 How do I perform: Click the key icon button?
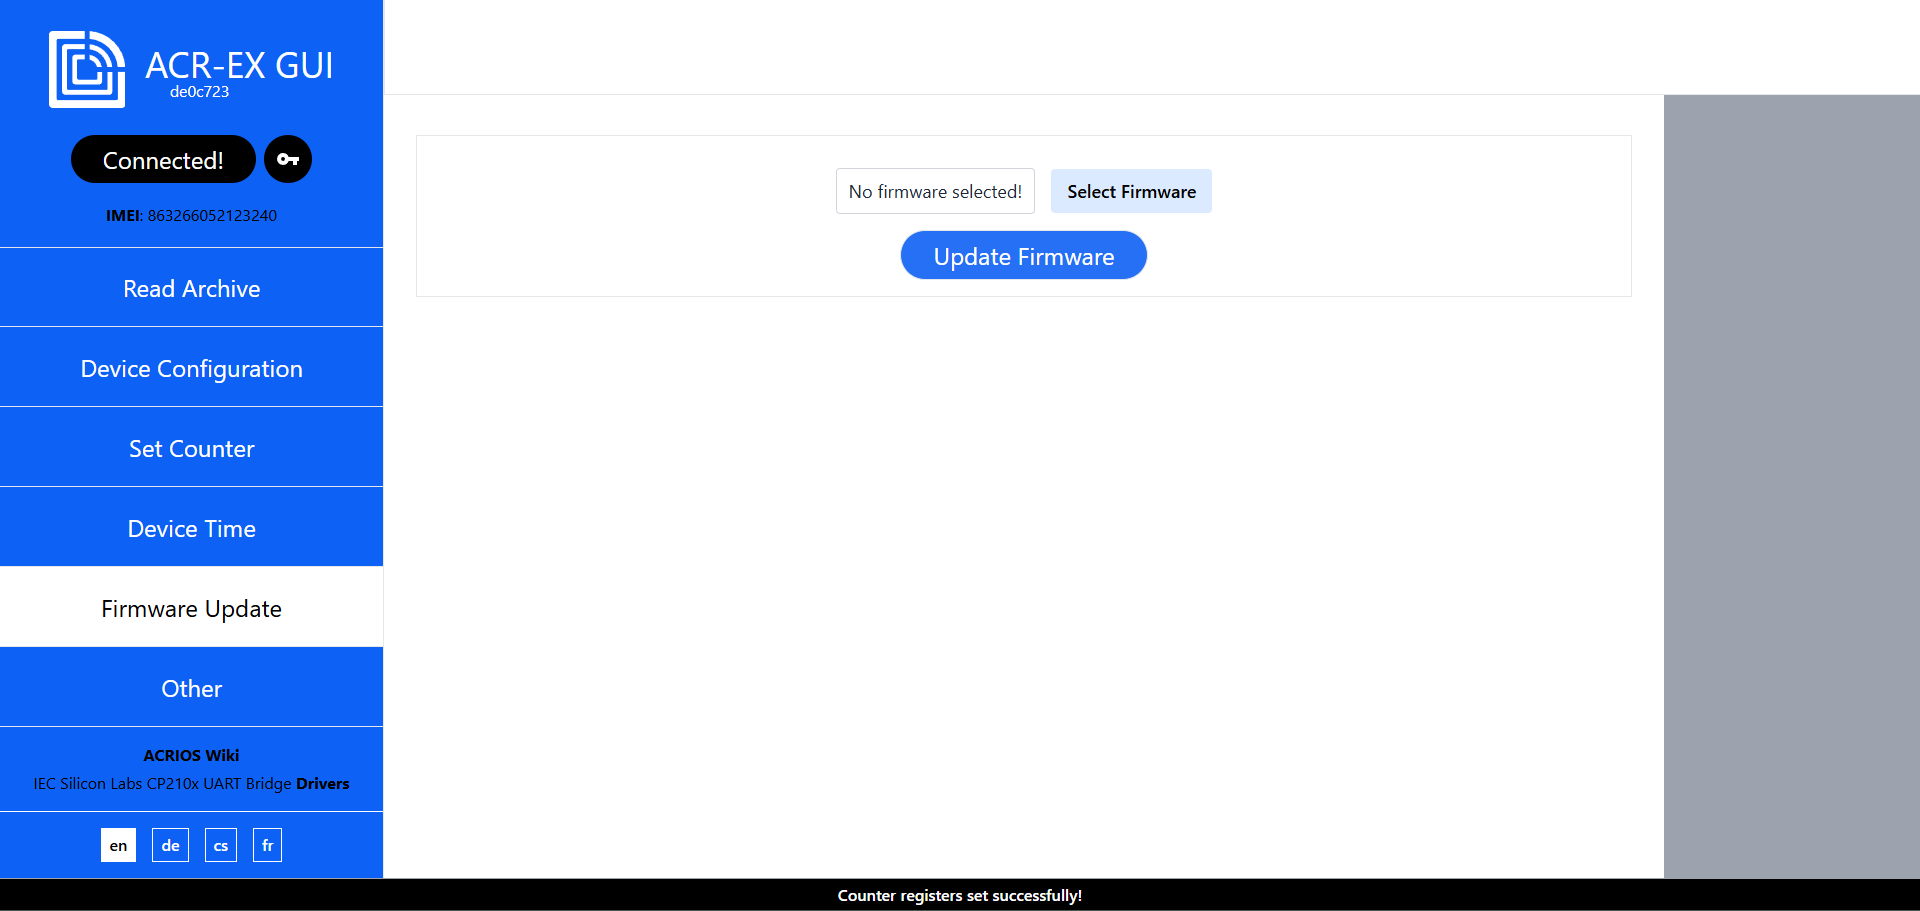(x=288, y=160)
